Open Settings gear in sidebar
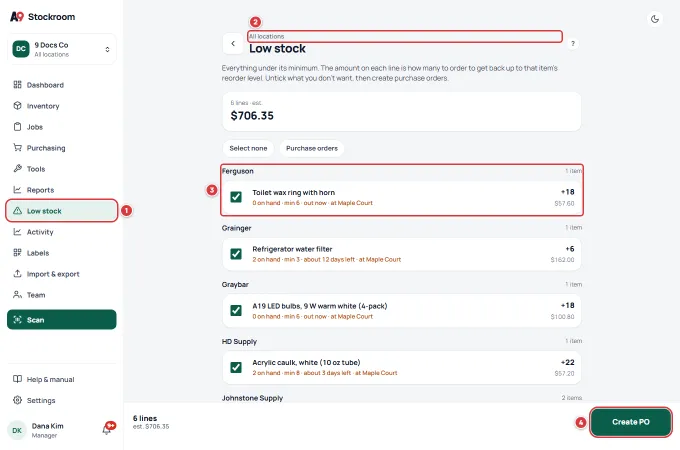Image resolution: width=680 pixels, height=450 pixels. coord(17,400)
